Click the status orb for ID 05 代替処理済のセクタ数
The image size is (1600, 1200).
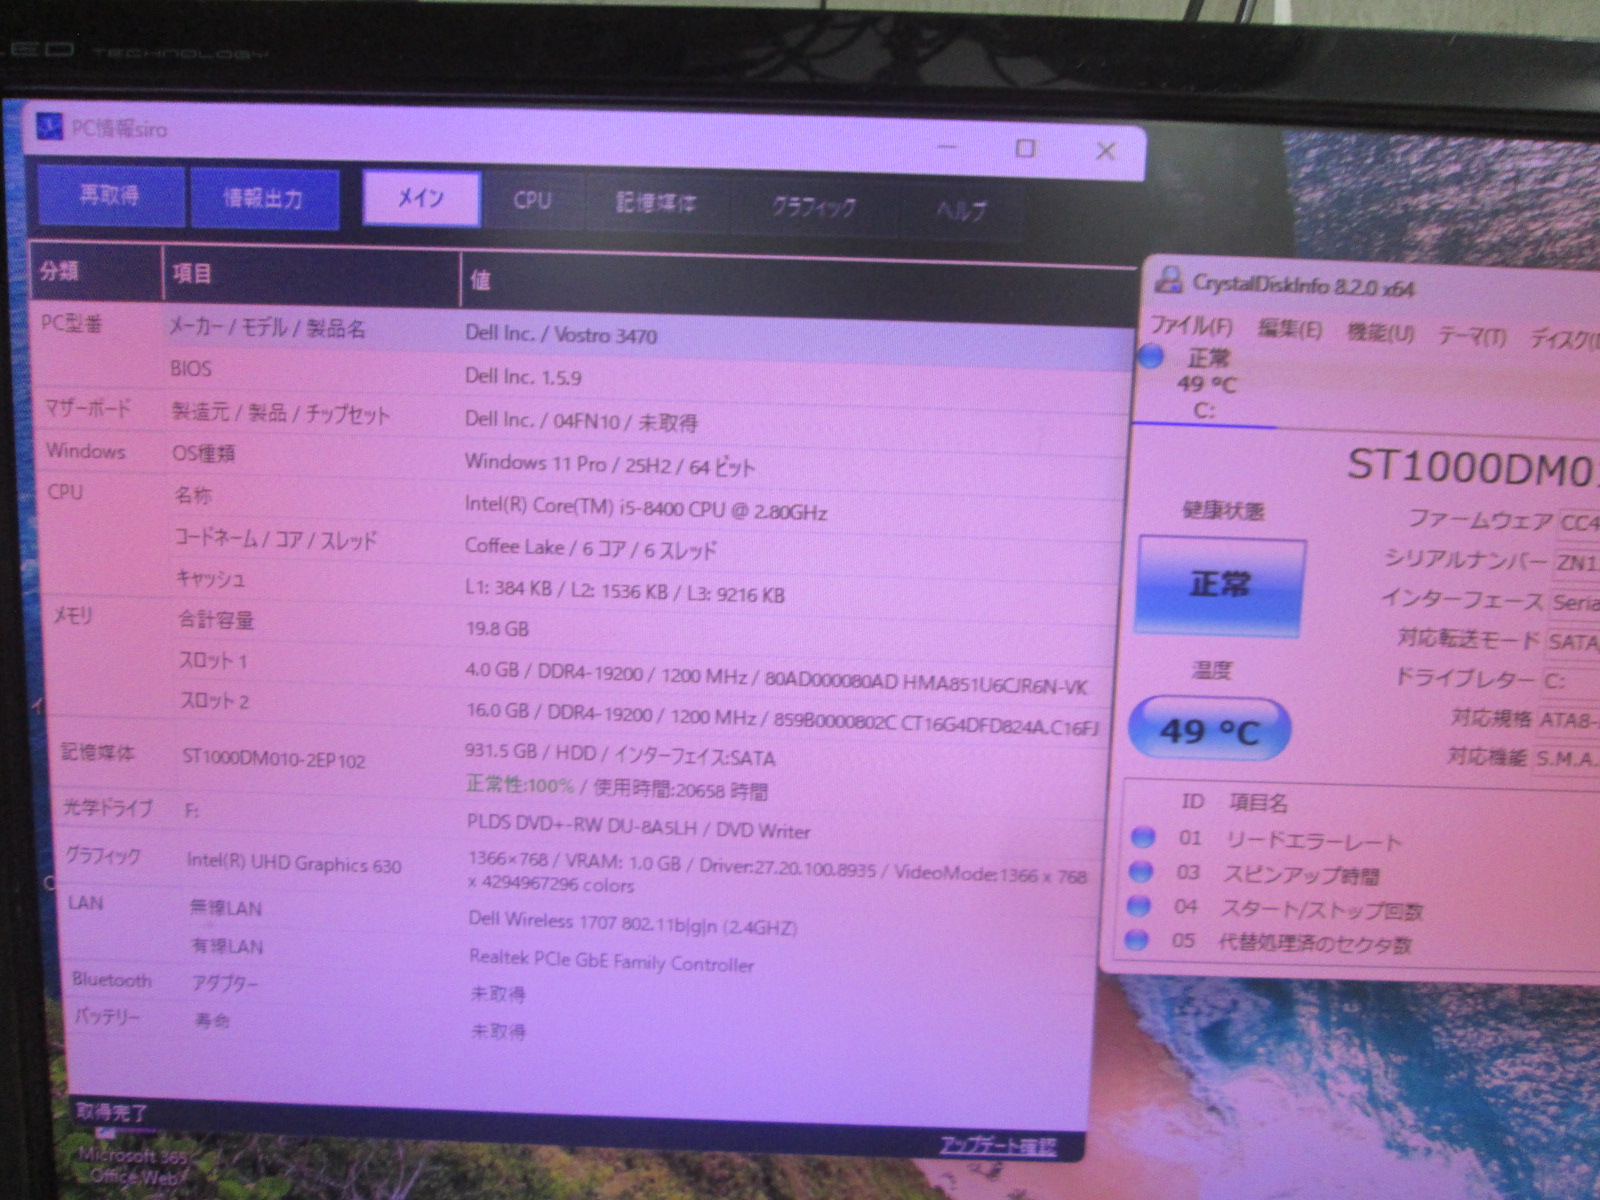click(x=1136, y=940)
